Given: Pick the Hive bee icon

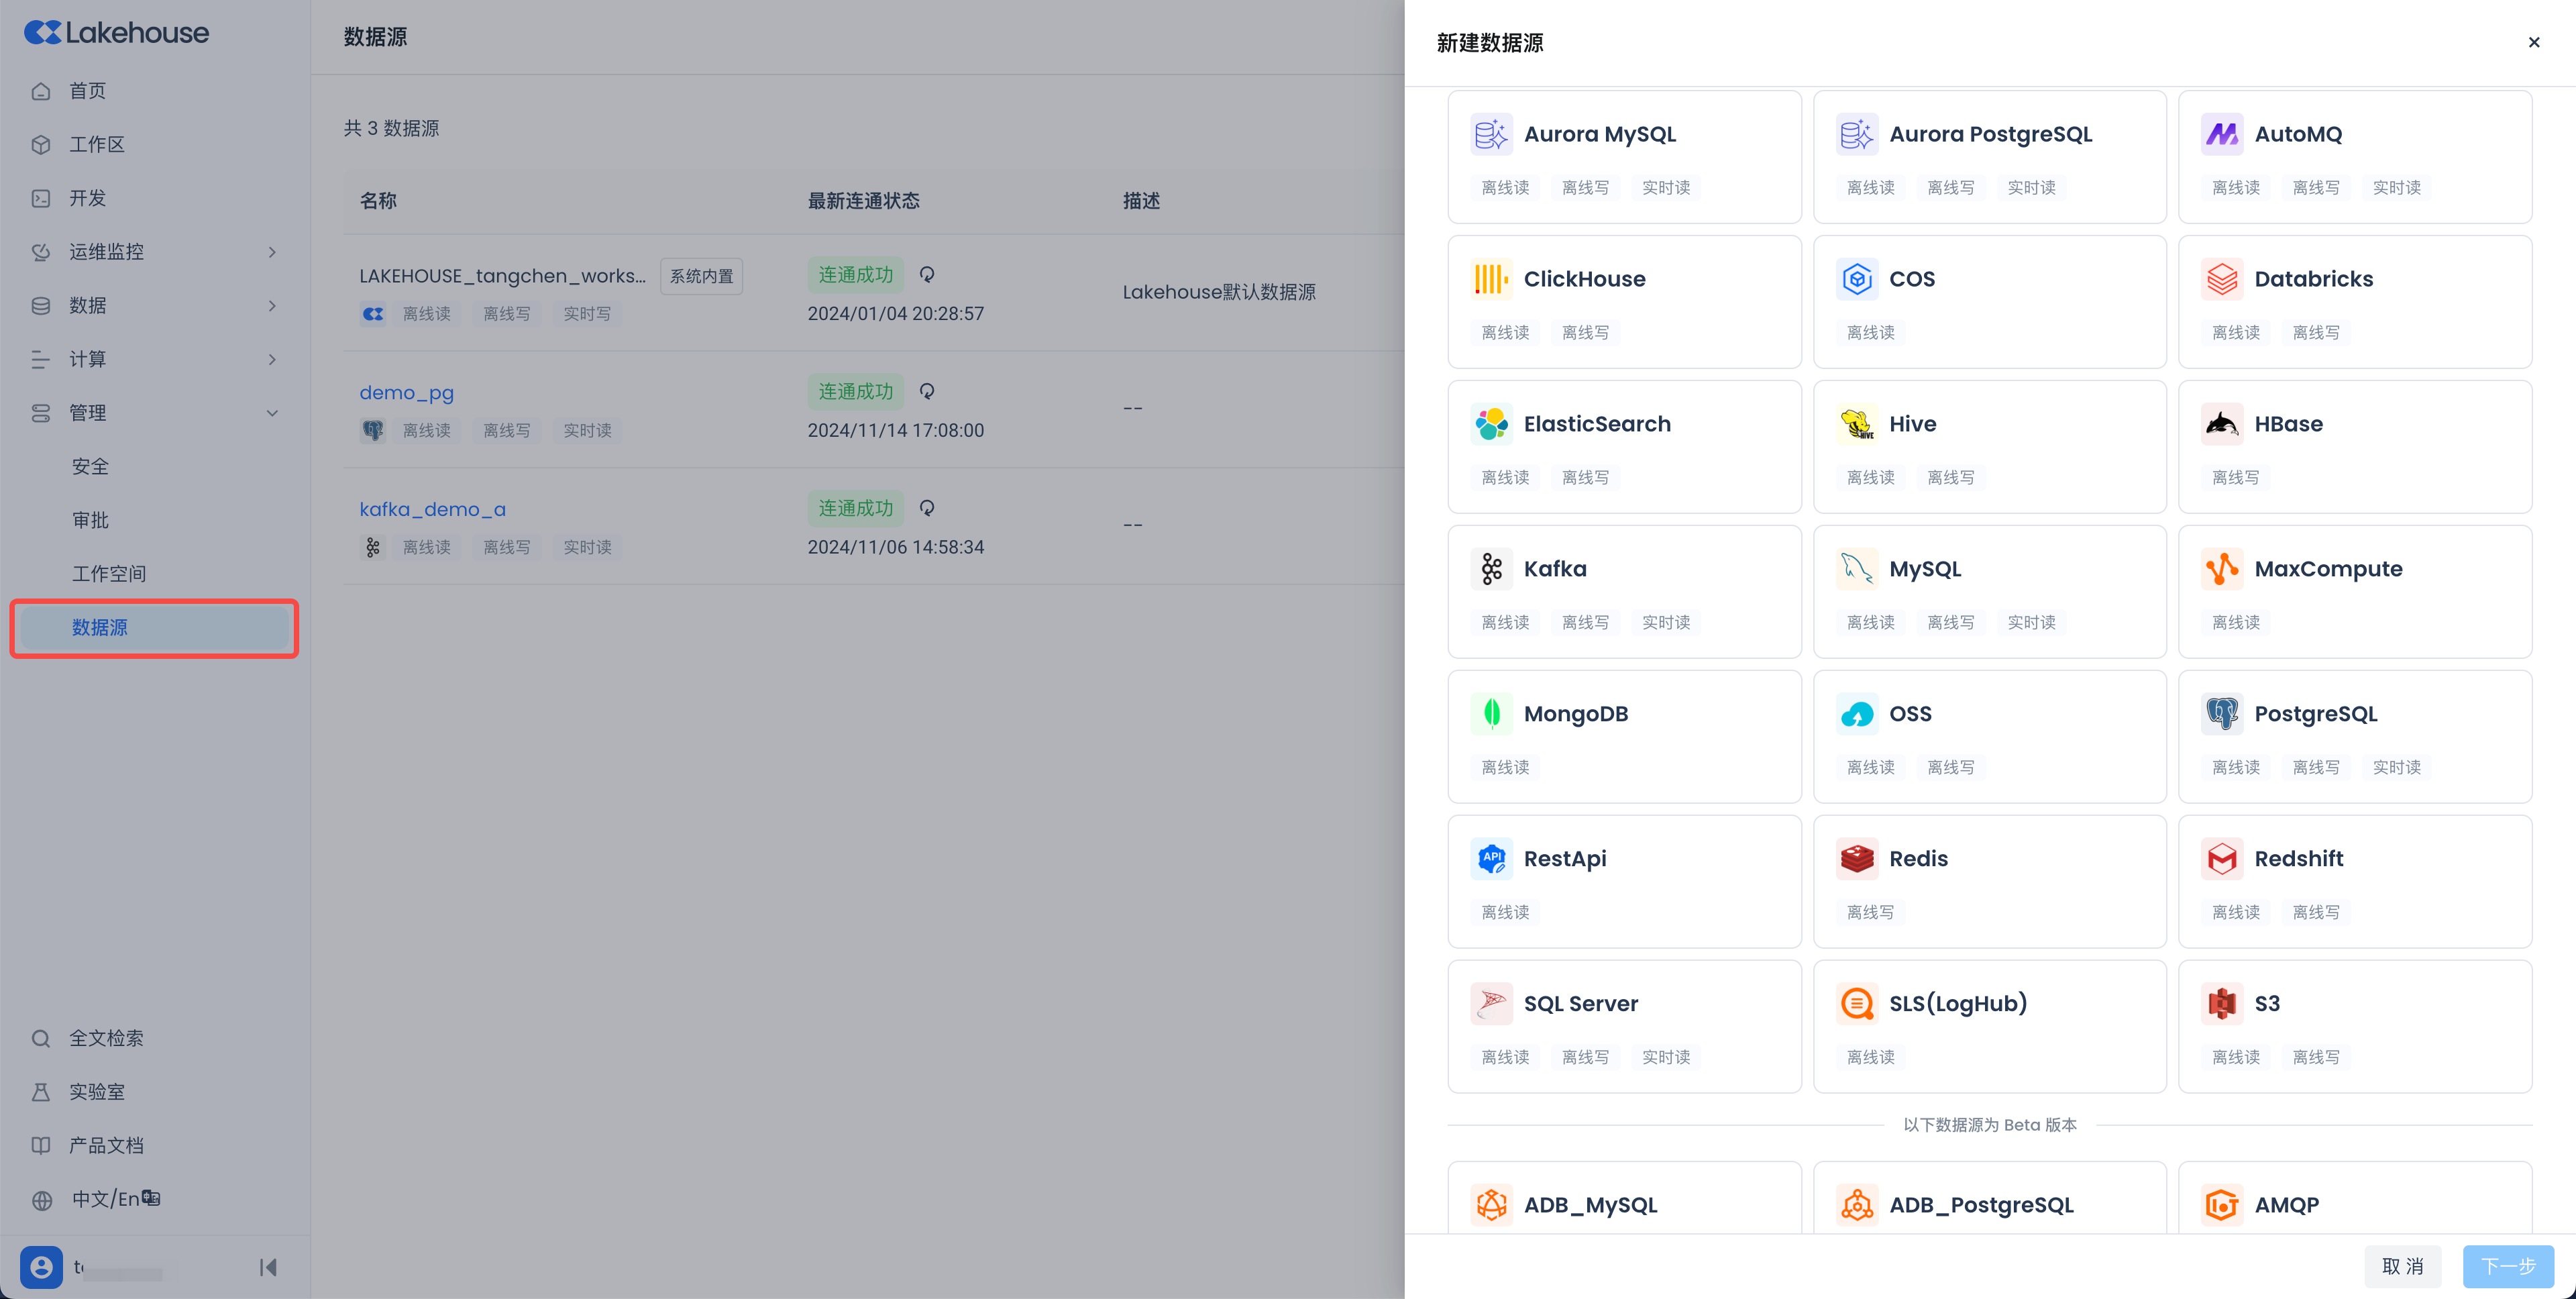Looking at the screenshot, I should coord(1856,424).
